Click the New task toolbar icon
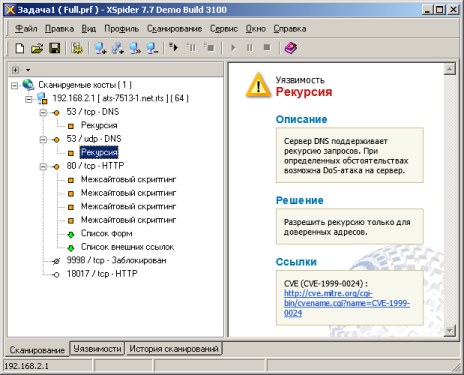 [20, 48]
